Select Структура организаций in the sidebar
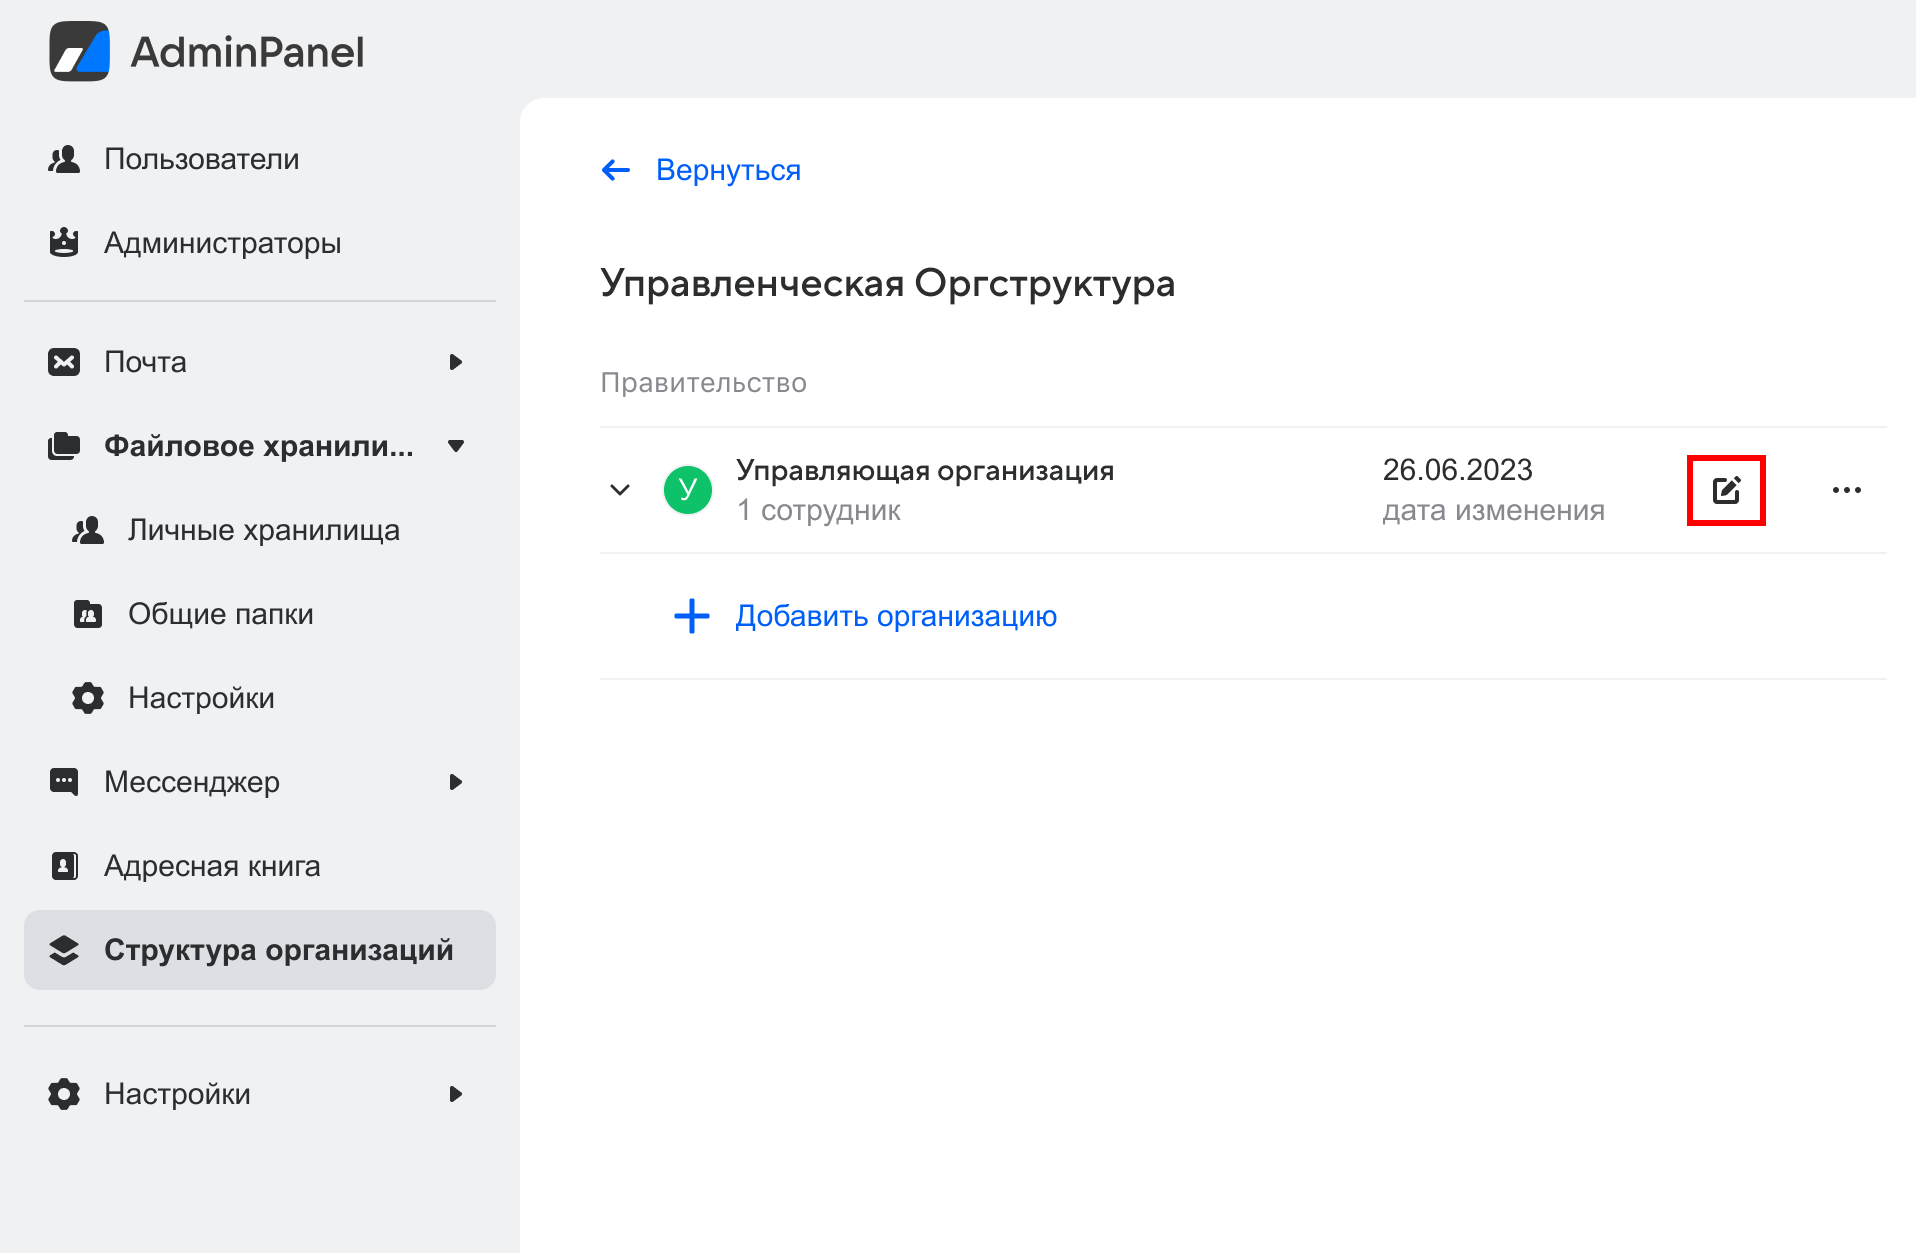1916x1253 pixels. (x=278, y=950)
